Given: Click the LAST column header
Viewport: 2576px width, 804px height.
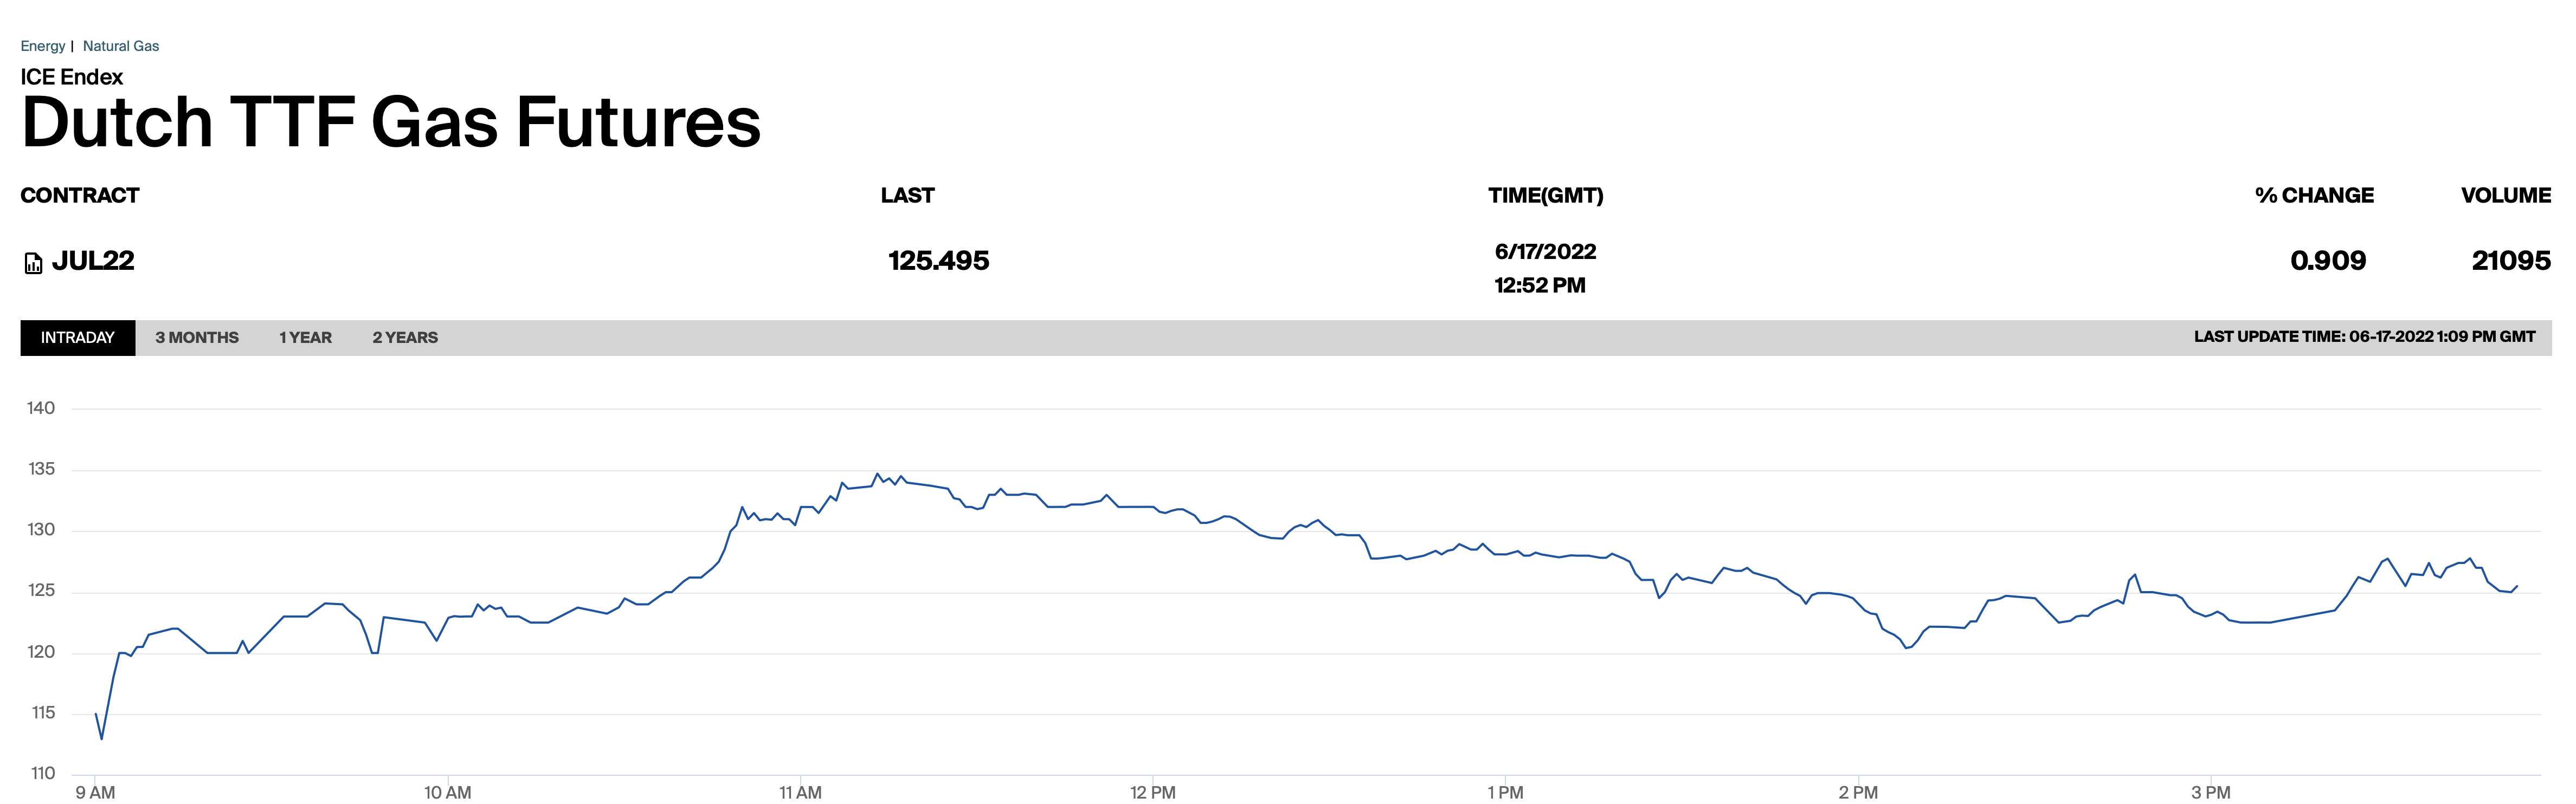Looking at the screenshot, I should tap(907, 195).
